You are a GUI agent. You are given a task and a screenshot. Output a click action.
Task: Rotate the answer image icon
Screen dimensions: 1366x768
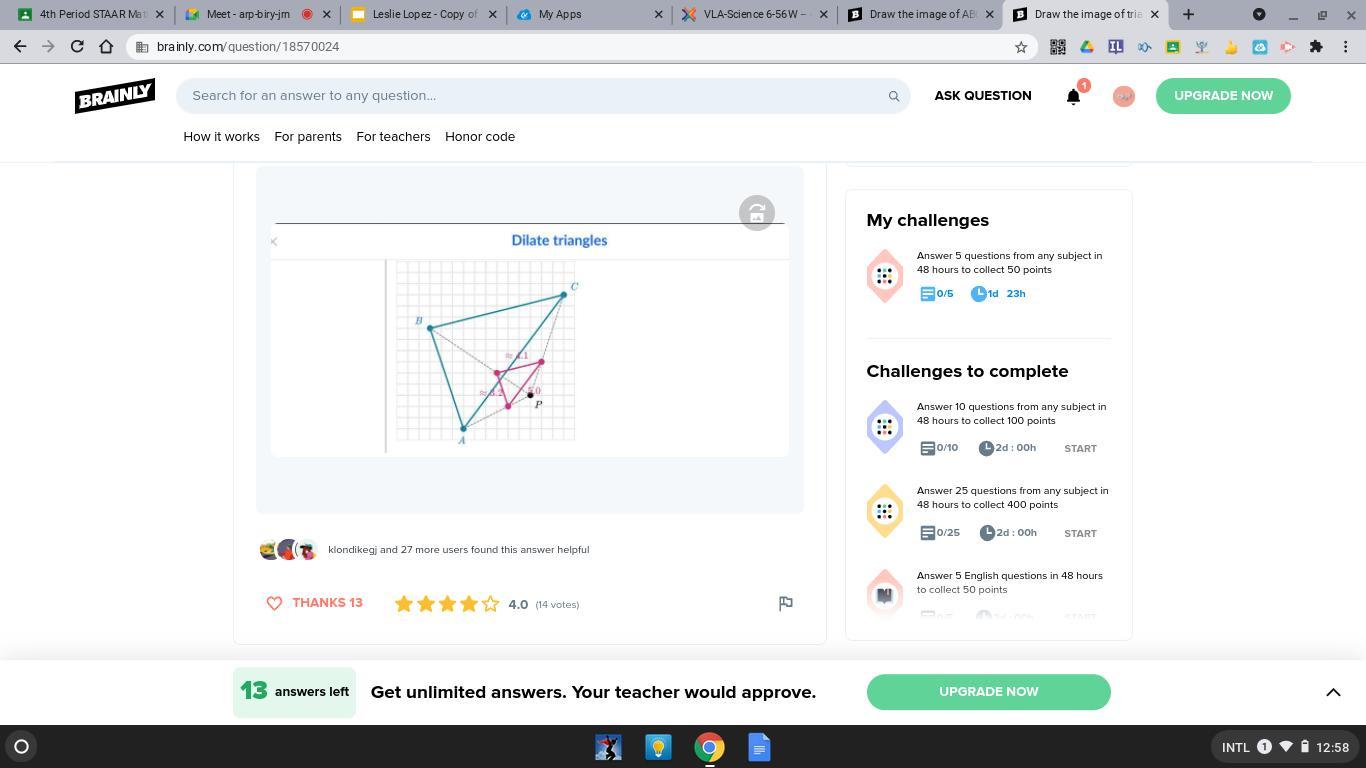pyautogui.click(x=757, y=213)
